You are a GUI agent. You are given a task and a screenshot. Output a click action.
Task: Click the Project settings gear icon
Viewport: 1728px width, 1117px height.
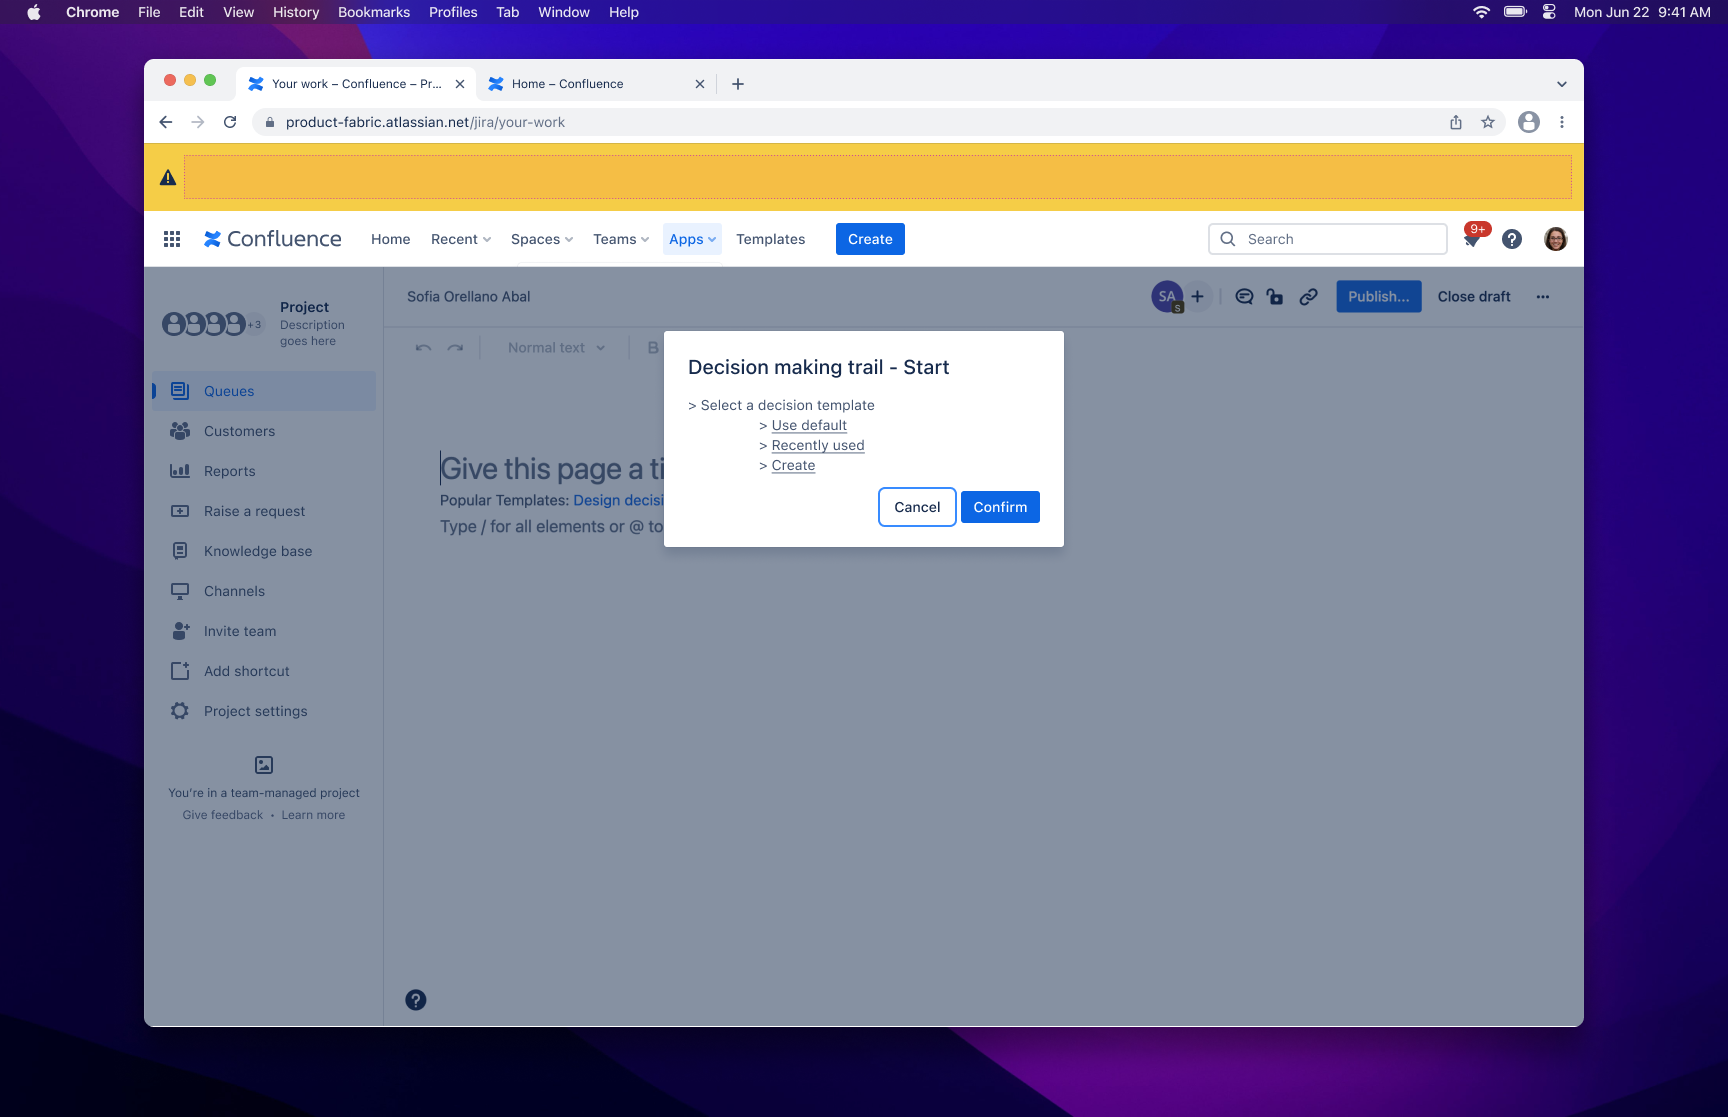tap(180, 711)
